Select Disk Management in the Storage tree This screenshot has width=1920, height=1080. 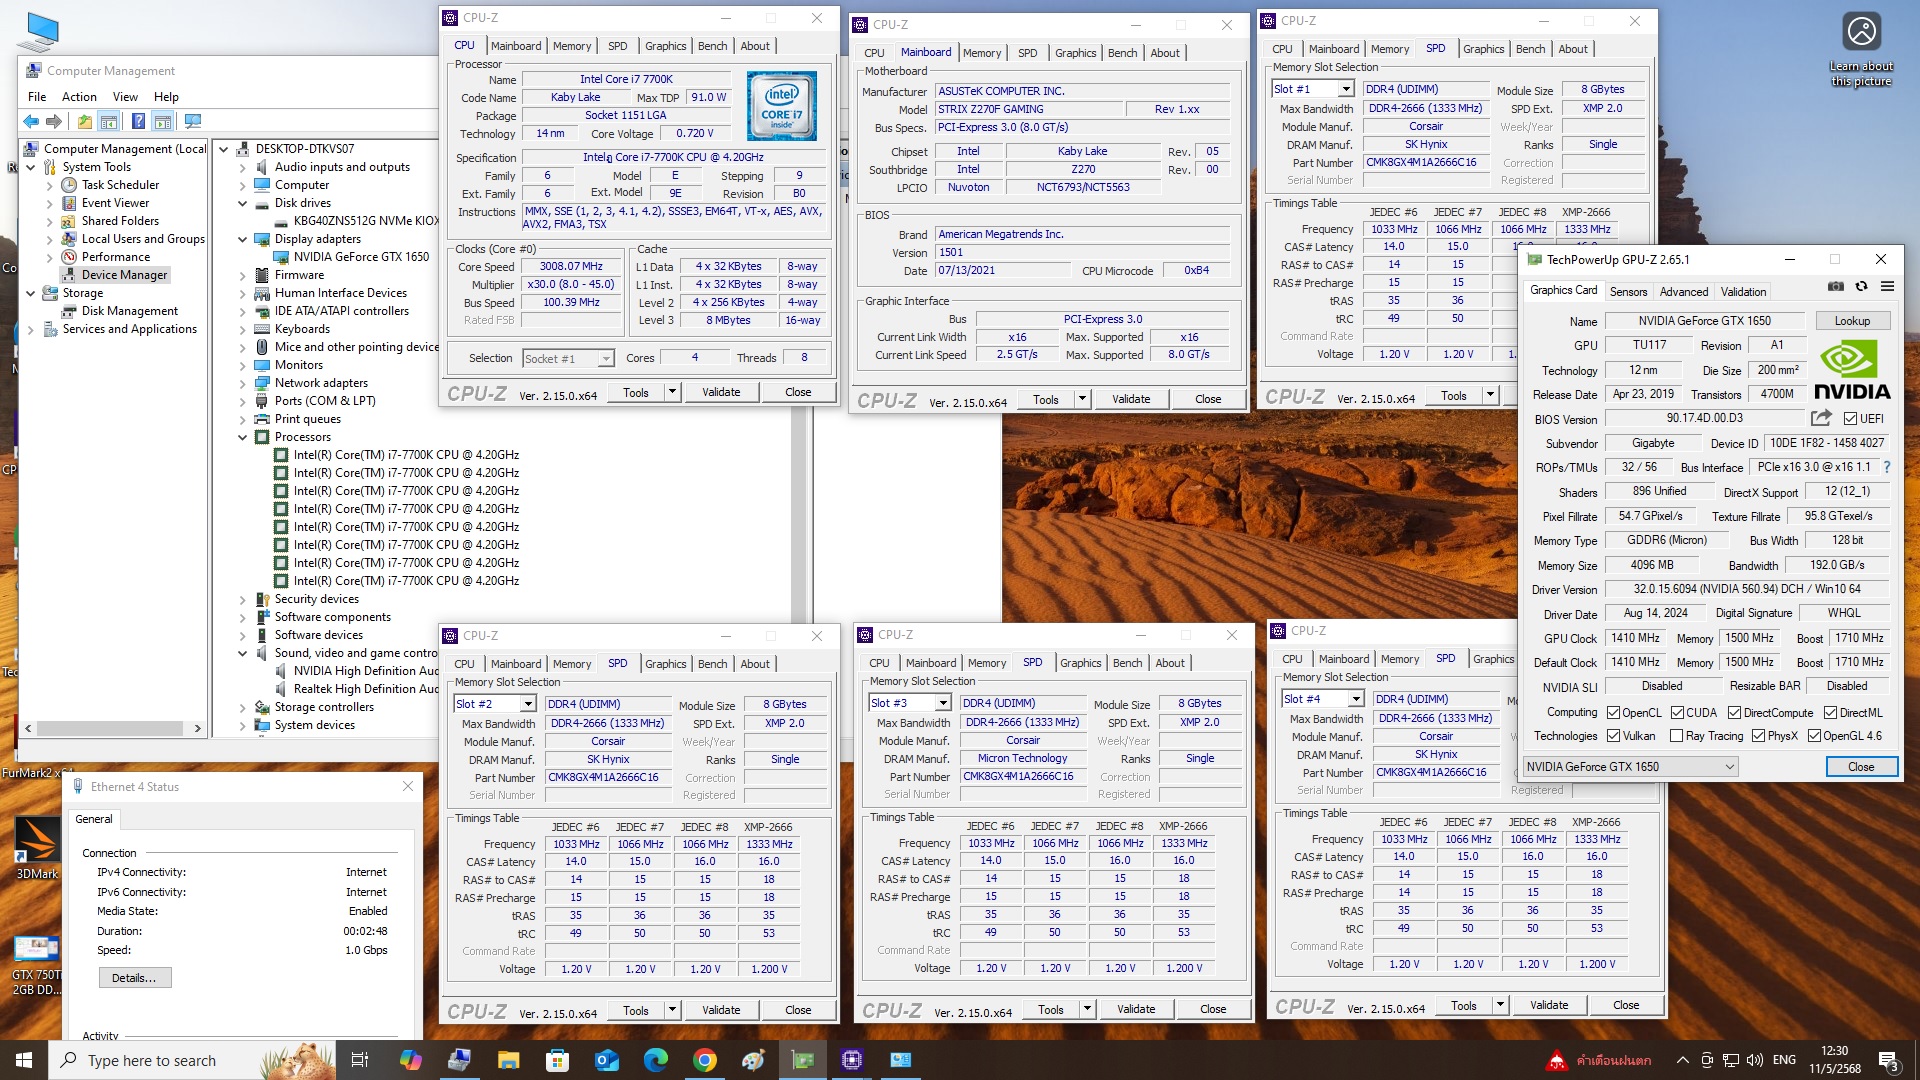129,311
